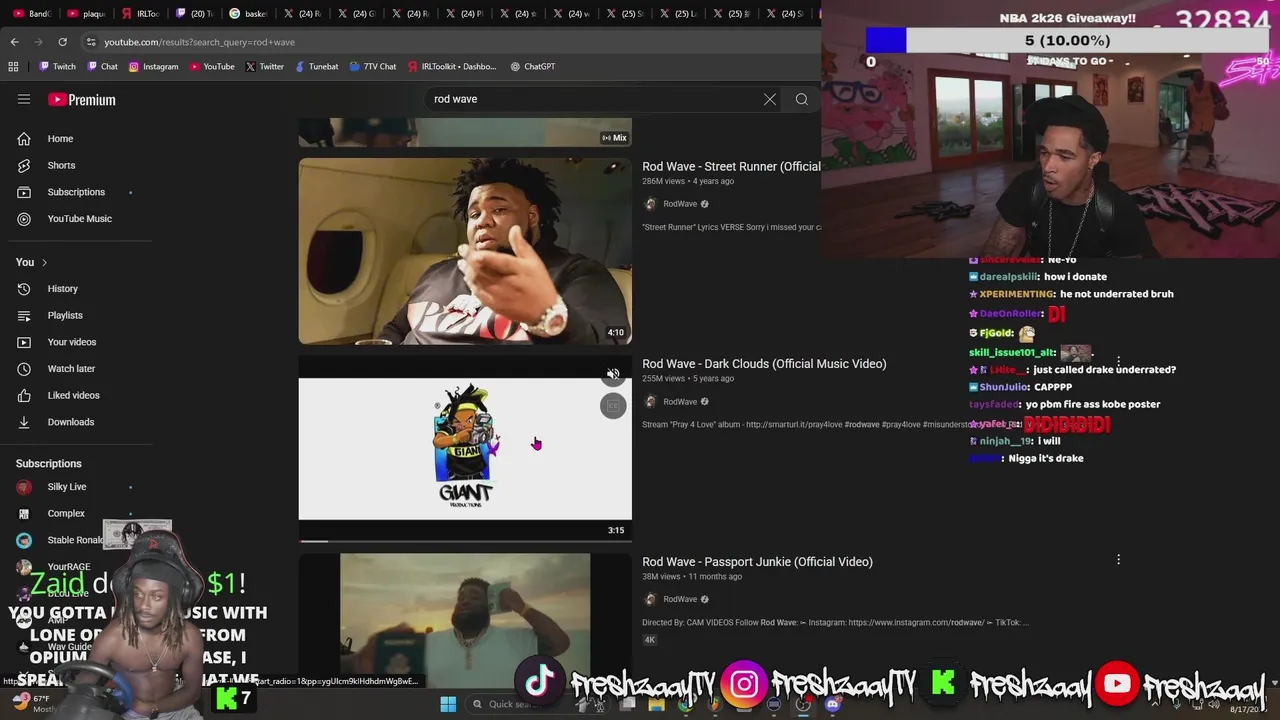Screen dimensions: 1280x720
Task: Open the Windows Start menu
Action: (448, 704)
